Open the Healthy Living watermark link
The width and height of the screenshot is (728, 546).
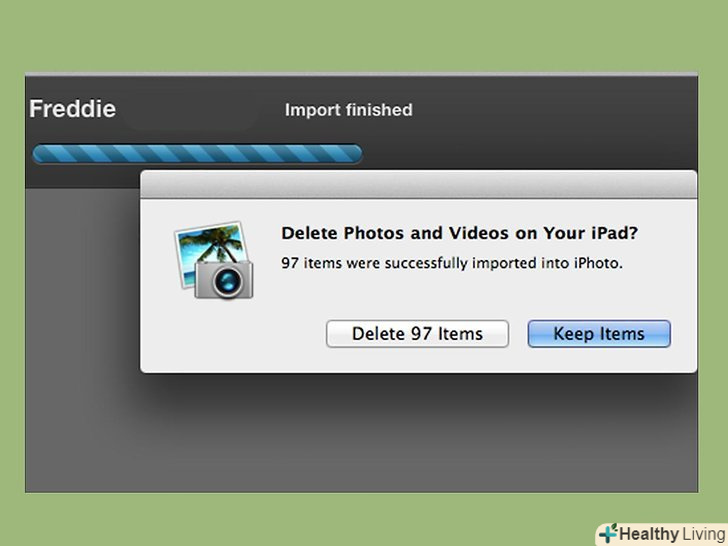pyautogui.click(x=660, y=533)
